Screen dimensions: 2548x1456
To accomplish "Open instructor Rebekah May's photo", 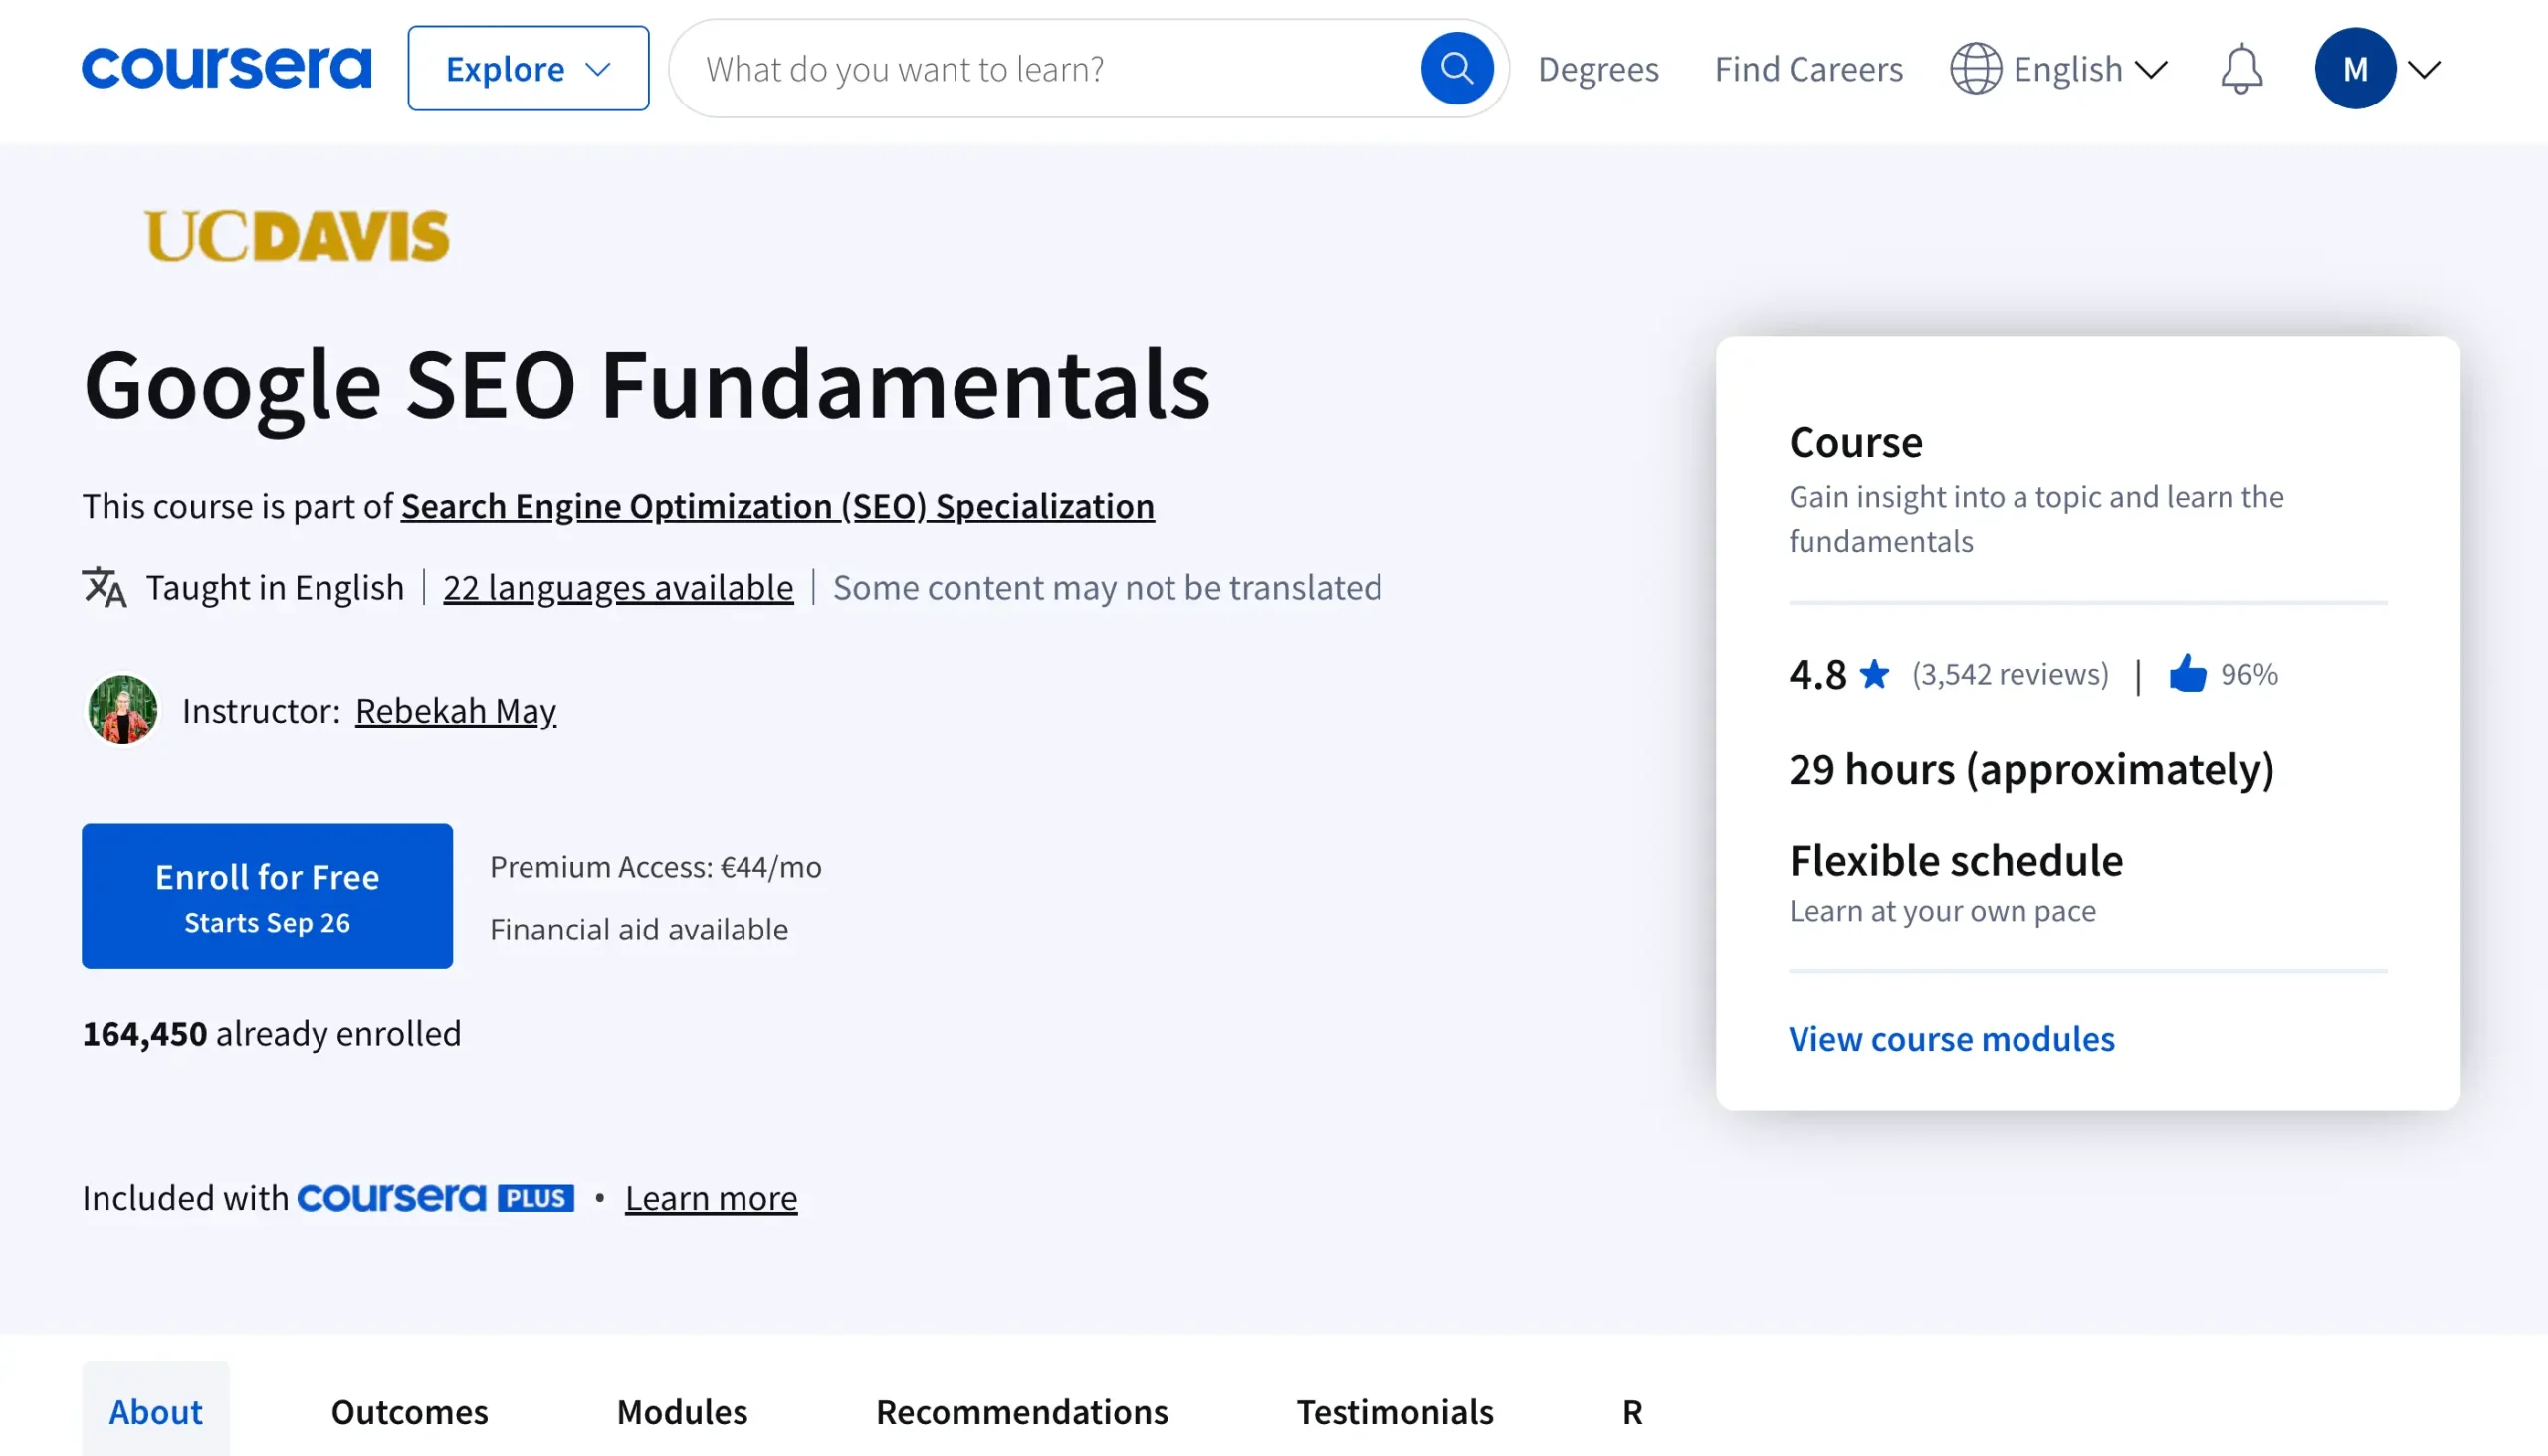I will [x=122, y=710].
